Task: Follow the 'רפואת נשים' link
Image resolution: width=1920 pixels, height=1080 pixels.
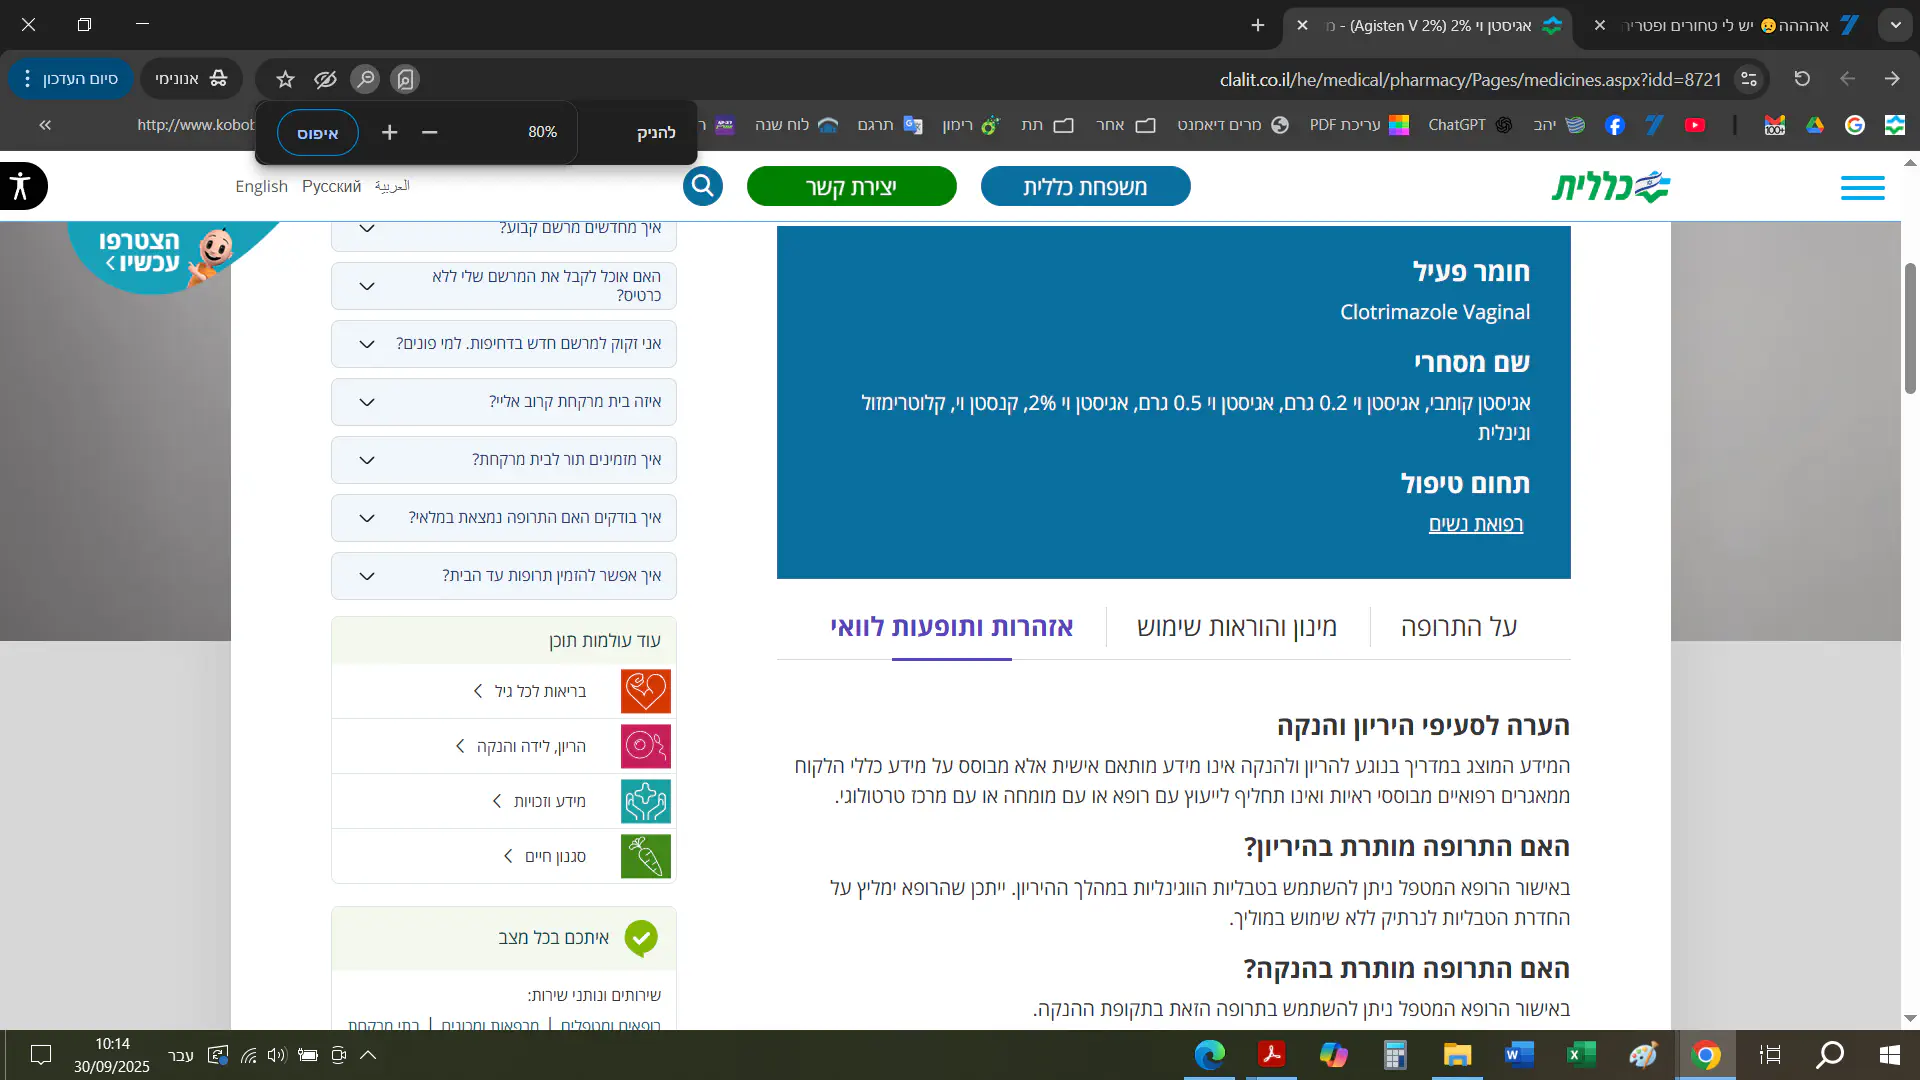Action: (1475, 524)
